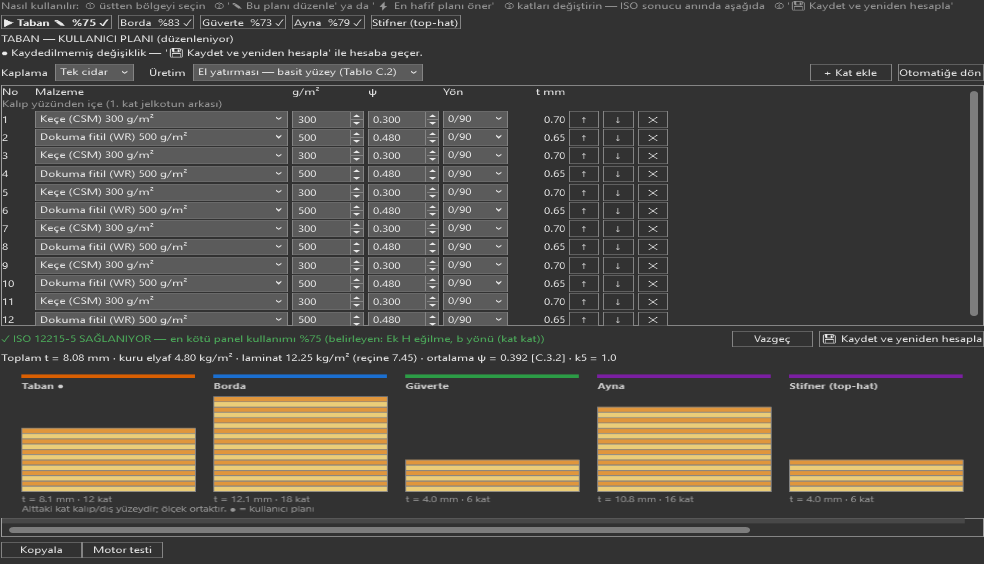
Task: Move layer 10 up arrow icon
Action: (584, 284)
